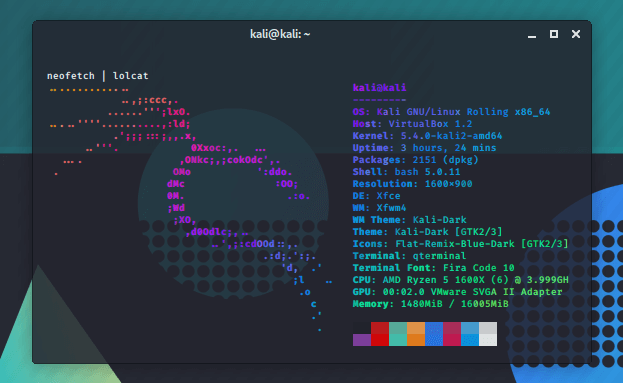Click the kali@kali: ~ window title
This screenshot has height=383, width=623.
pos(280,35)
